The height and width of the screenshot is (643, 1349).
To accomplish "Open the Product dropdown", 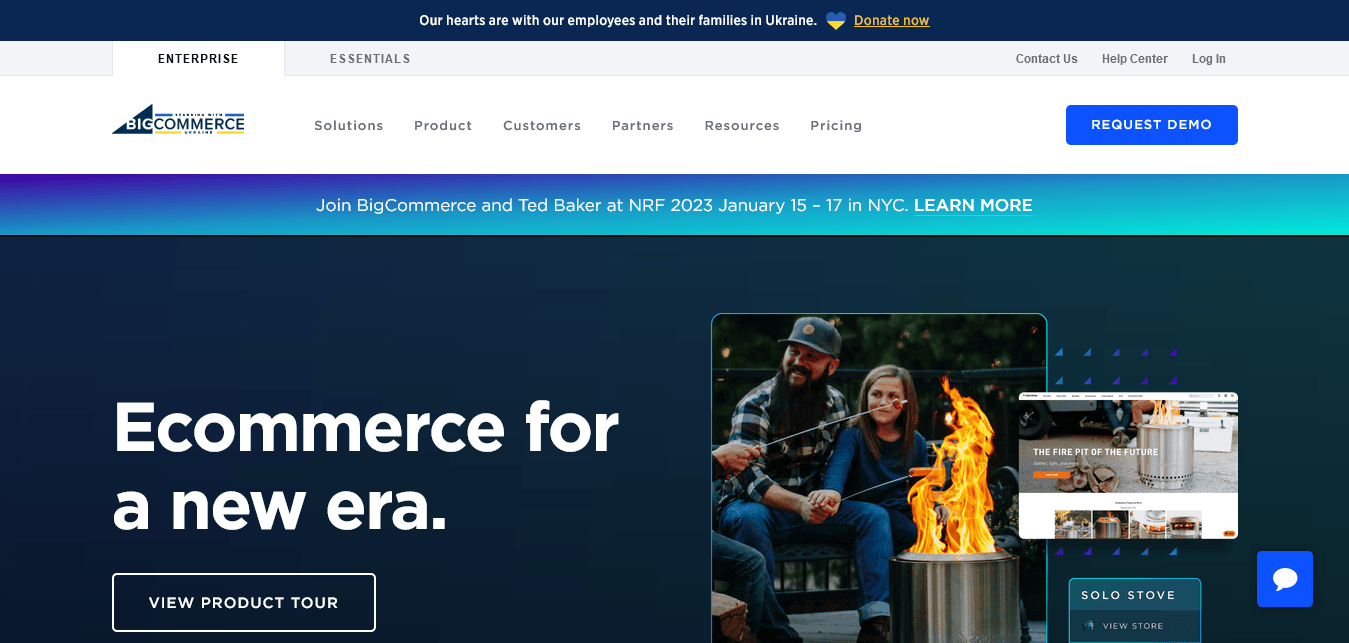I will point(442,125).
